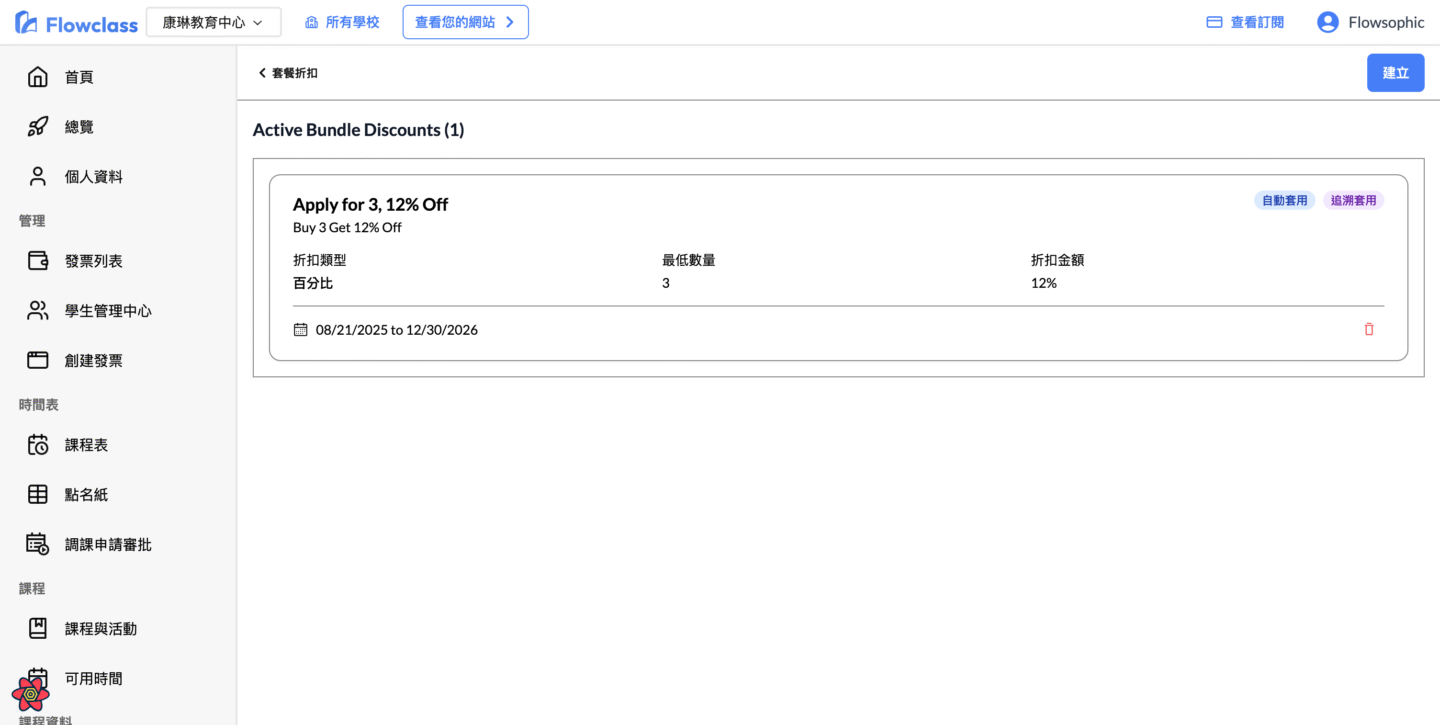Screen dimensions: 1440x725
Task: Click the rocket icon for 總覽
Action: [x=38, y=127]
